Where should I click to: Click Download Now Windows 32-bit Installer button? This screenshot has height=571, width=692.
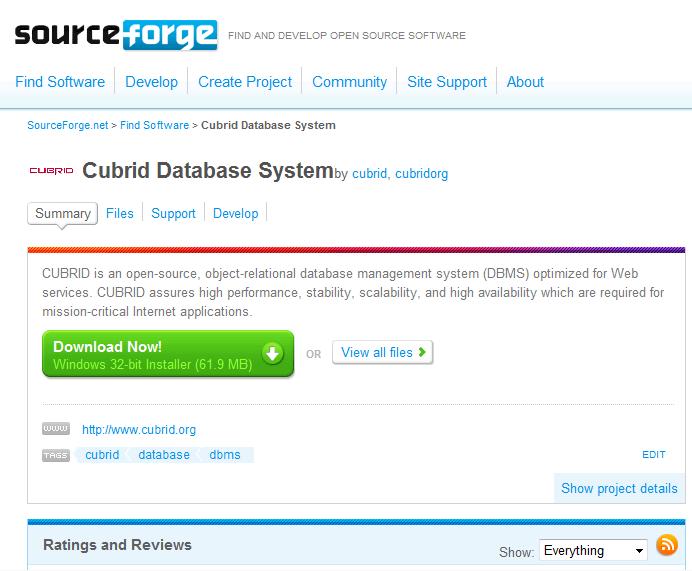pyautogui.click(x=168, y=354)
